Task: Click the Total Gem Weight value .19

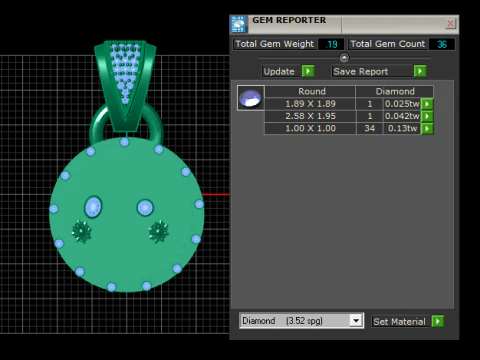Action: click(331, 44)
